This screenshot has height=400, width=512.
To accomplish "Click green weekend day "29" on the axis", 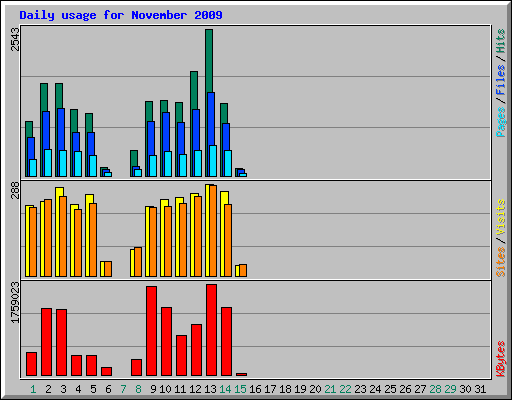I will pos(450,389).
